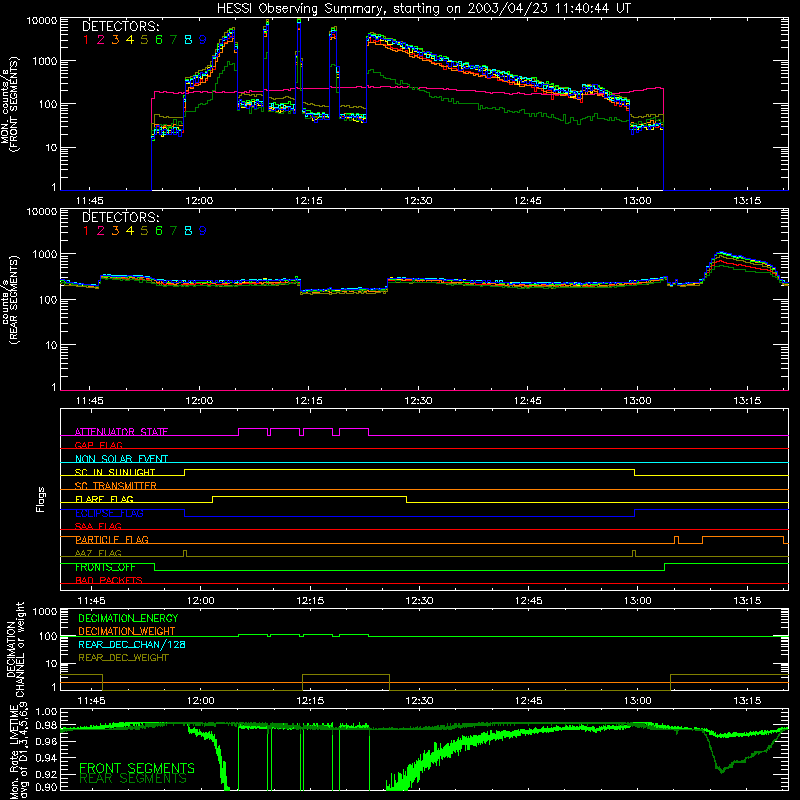Viewport: 800px width, 800px height.
Task: Select green detector 6 in front segments legend
Action: tap(159, 40)
